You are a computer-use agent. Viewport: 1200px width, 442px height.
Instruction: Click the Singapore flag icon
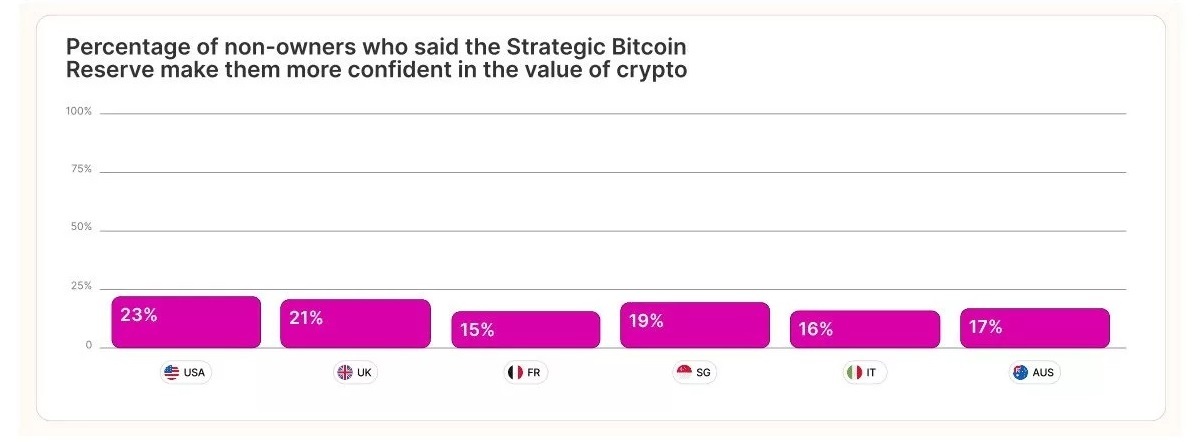tap(685, 373)
